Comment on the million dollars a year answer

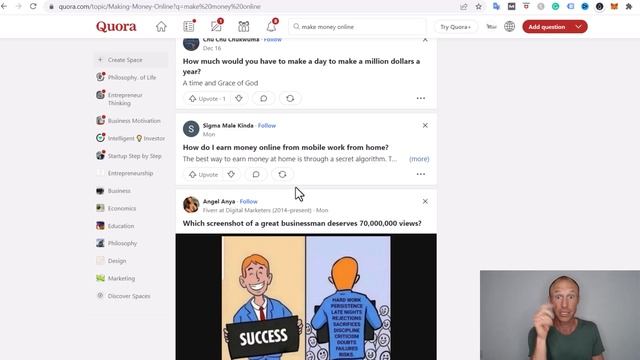click(264, 98)
